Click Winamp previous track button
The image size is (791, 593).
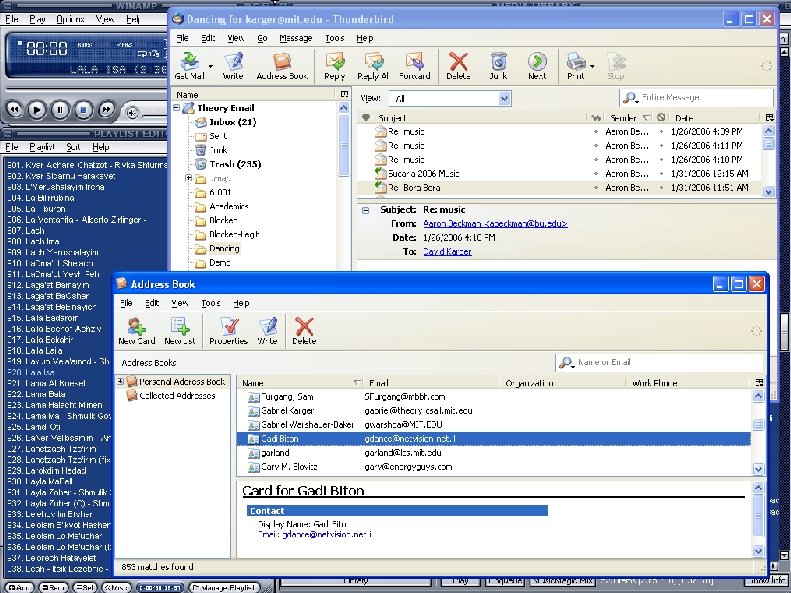pyautogui.click(x=14, y=109)
